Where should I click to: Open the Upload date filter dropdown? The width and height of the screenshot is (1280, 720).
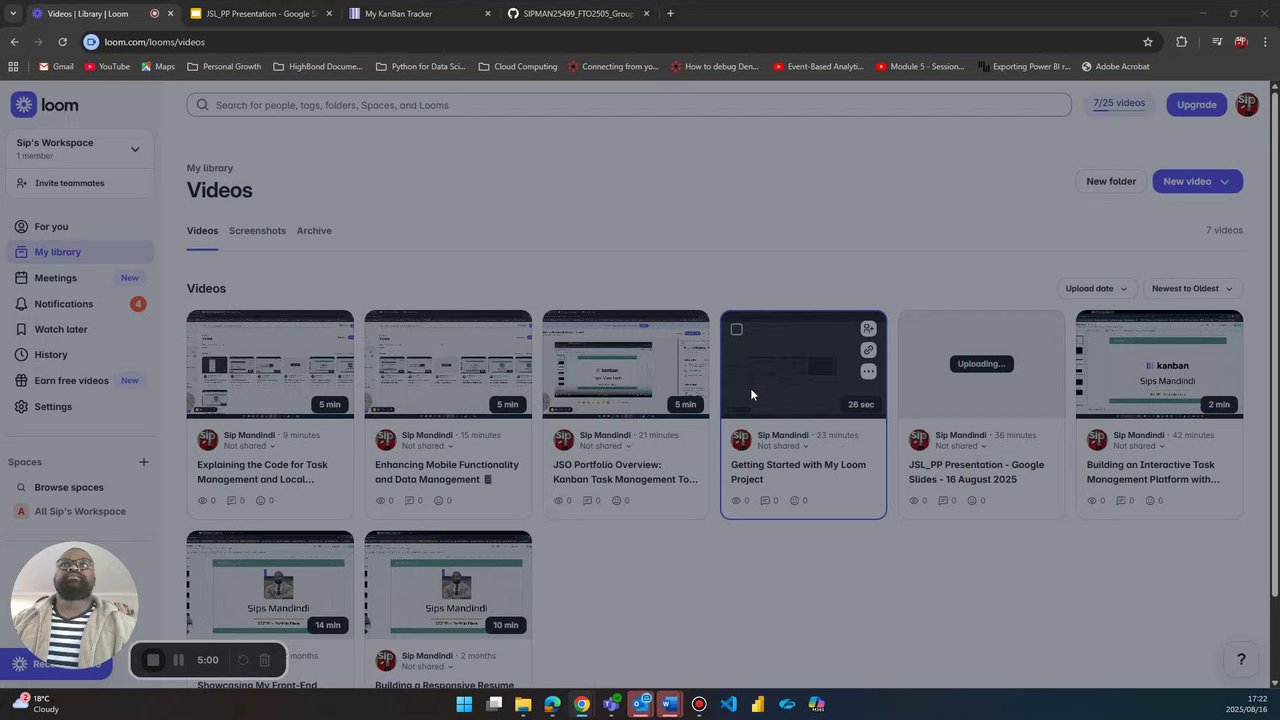coord(1096,288)
